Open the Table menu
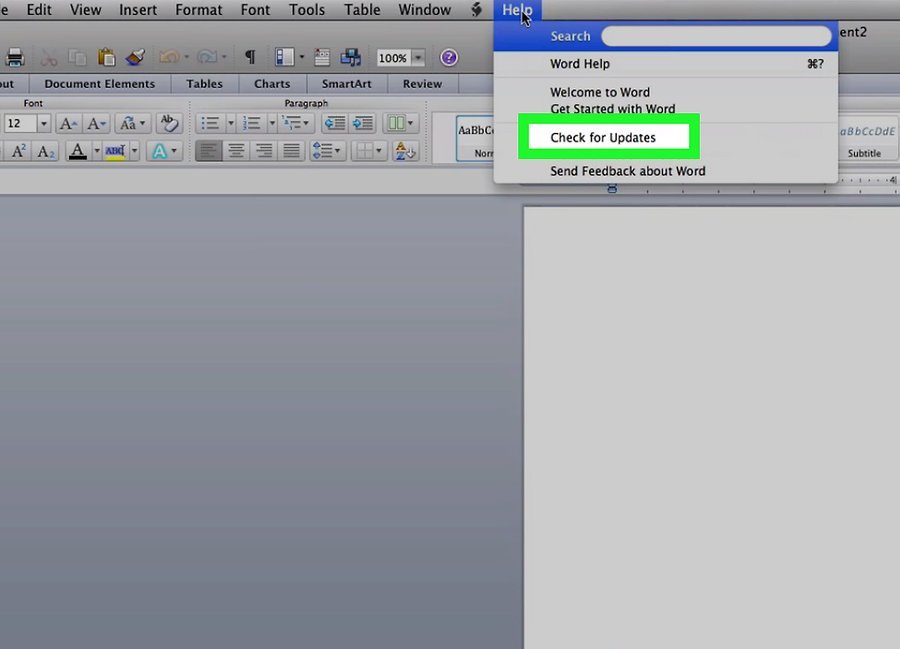 (x=362, y=10)
